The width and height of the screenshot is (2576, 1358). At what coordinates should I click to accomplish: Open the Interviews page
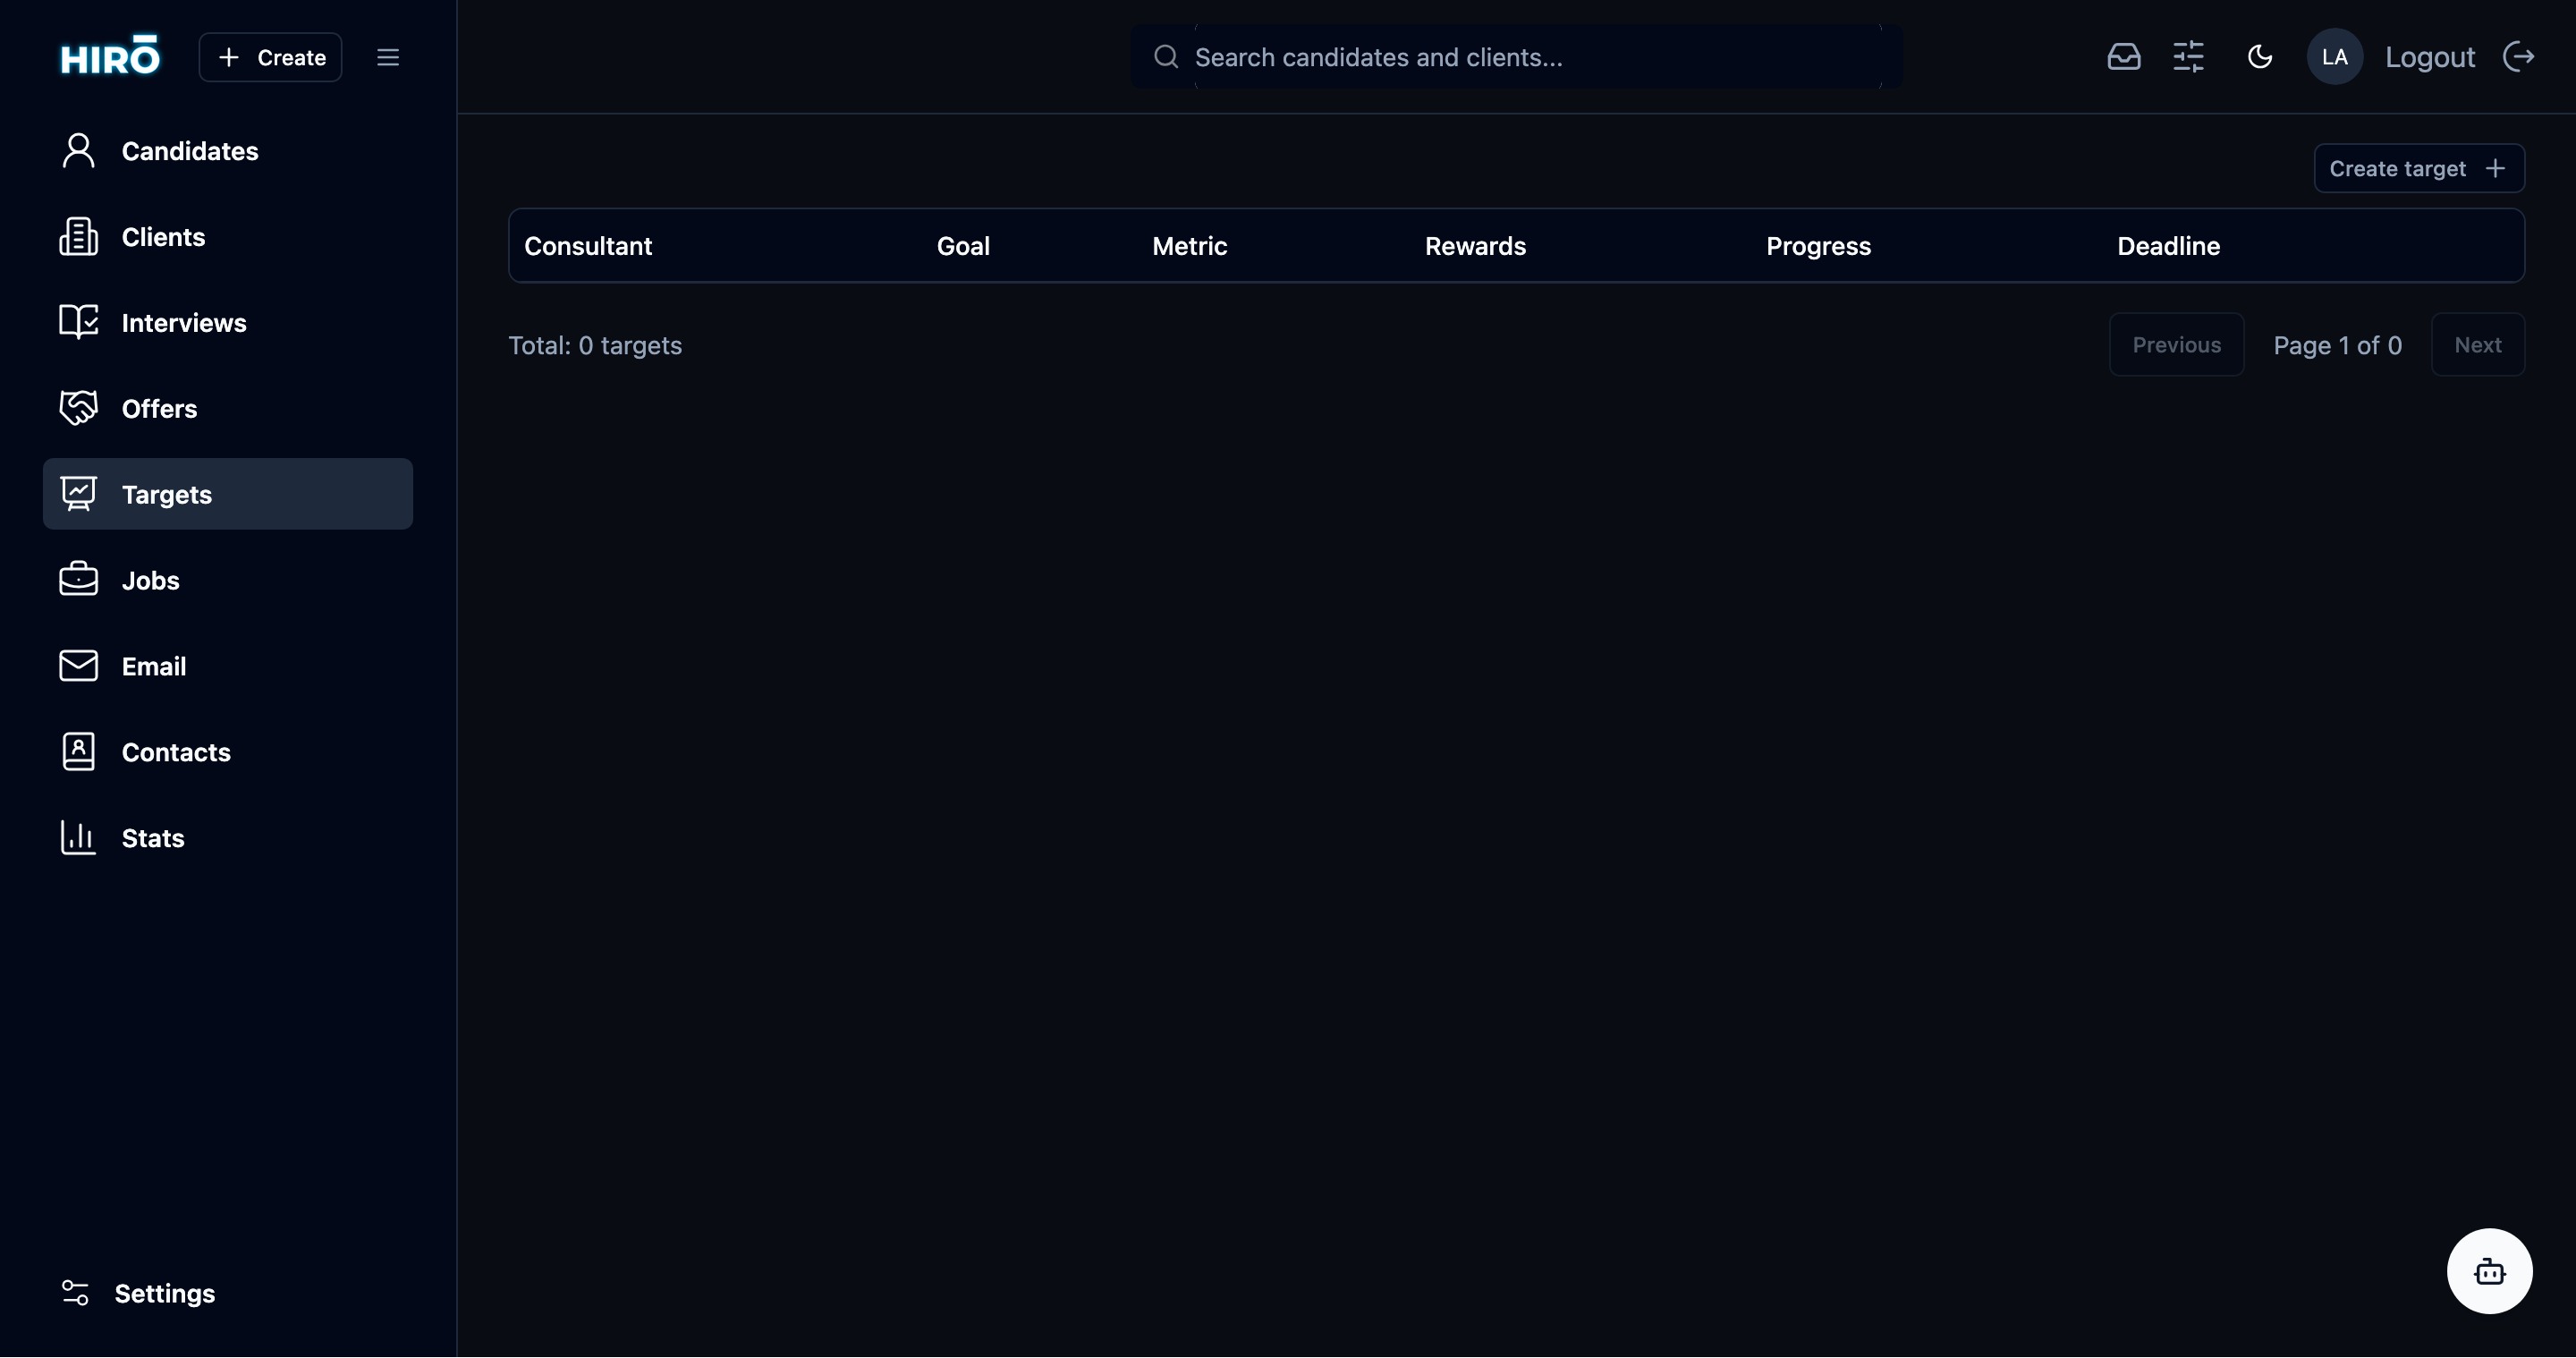click(x=183, y=323)
